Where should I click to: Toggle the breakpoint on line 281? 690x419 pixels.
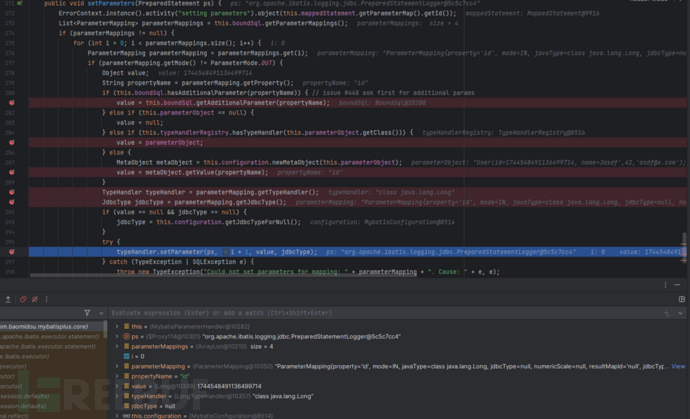[x=12, y=103]
